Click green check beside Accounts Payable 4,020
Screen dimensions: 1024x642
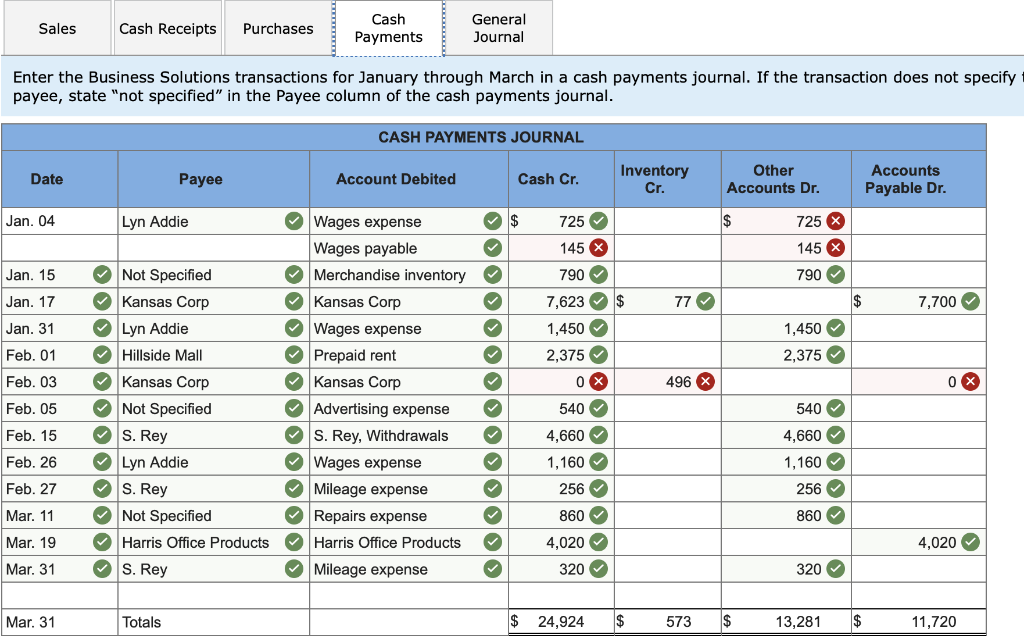click(x=970, y=543)
